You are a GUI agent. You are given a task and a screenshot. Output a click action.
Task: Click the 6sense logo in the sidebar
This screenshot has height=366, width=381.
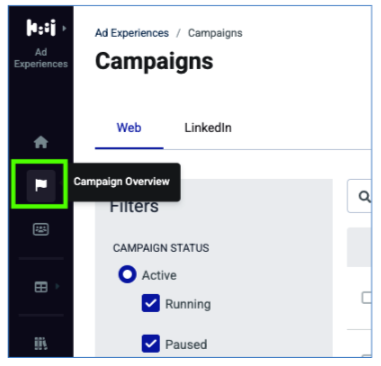(41, 28)
